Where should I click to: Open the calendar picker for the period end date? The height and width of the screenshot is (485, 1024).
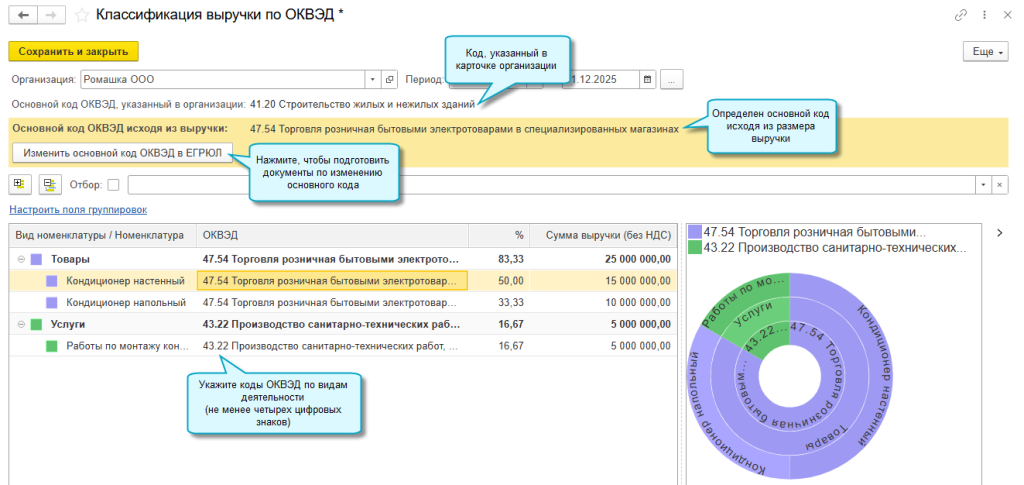tap(648, 79)
